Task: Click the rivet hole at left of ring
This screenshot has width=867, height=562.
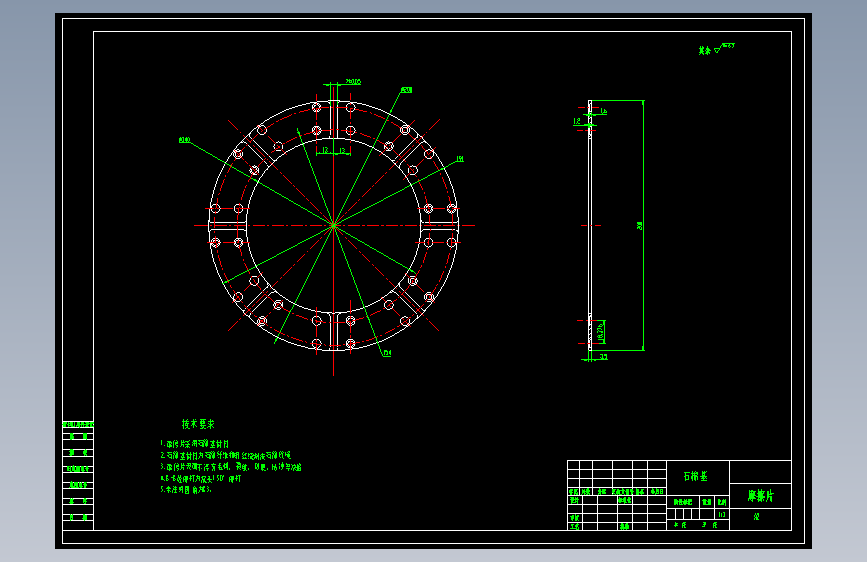Action: click(x=214, y=208)
